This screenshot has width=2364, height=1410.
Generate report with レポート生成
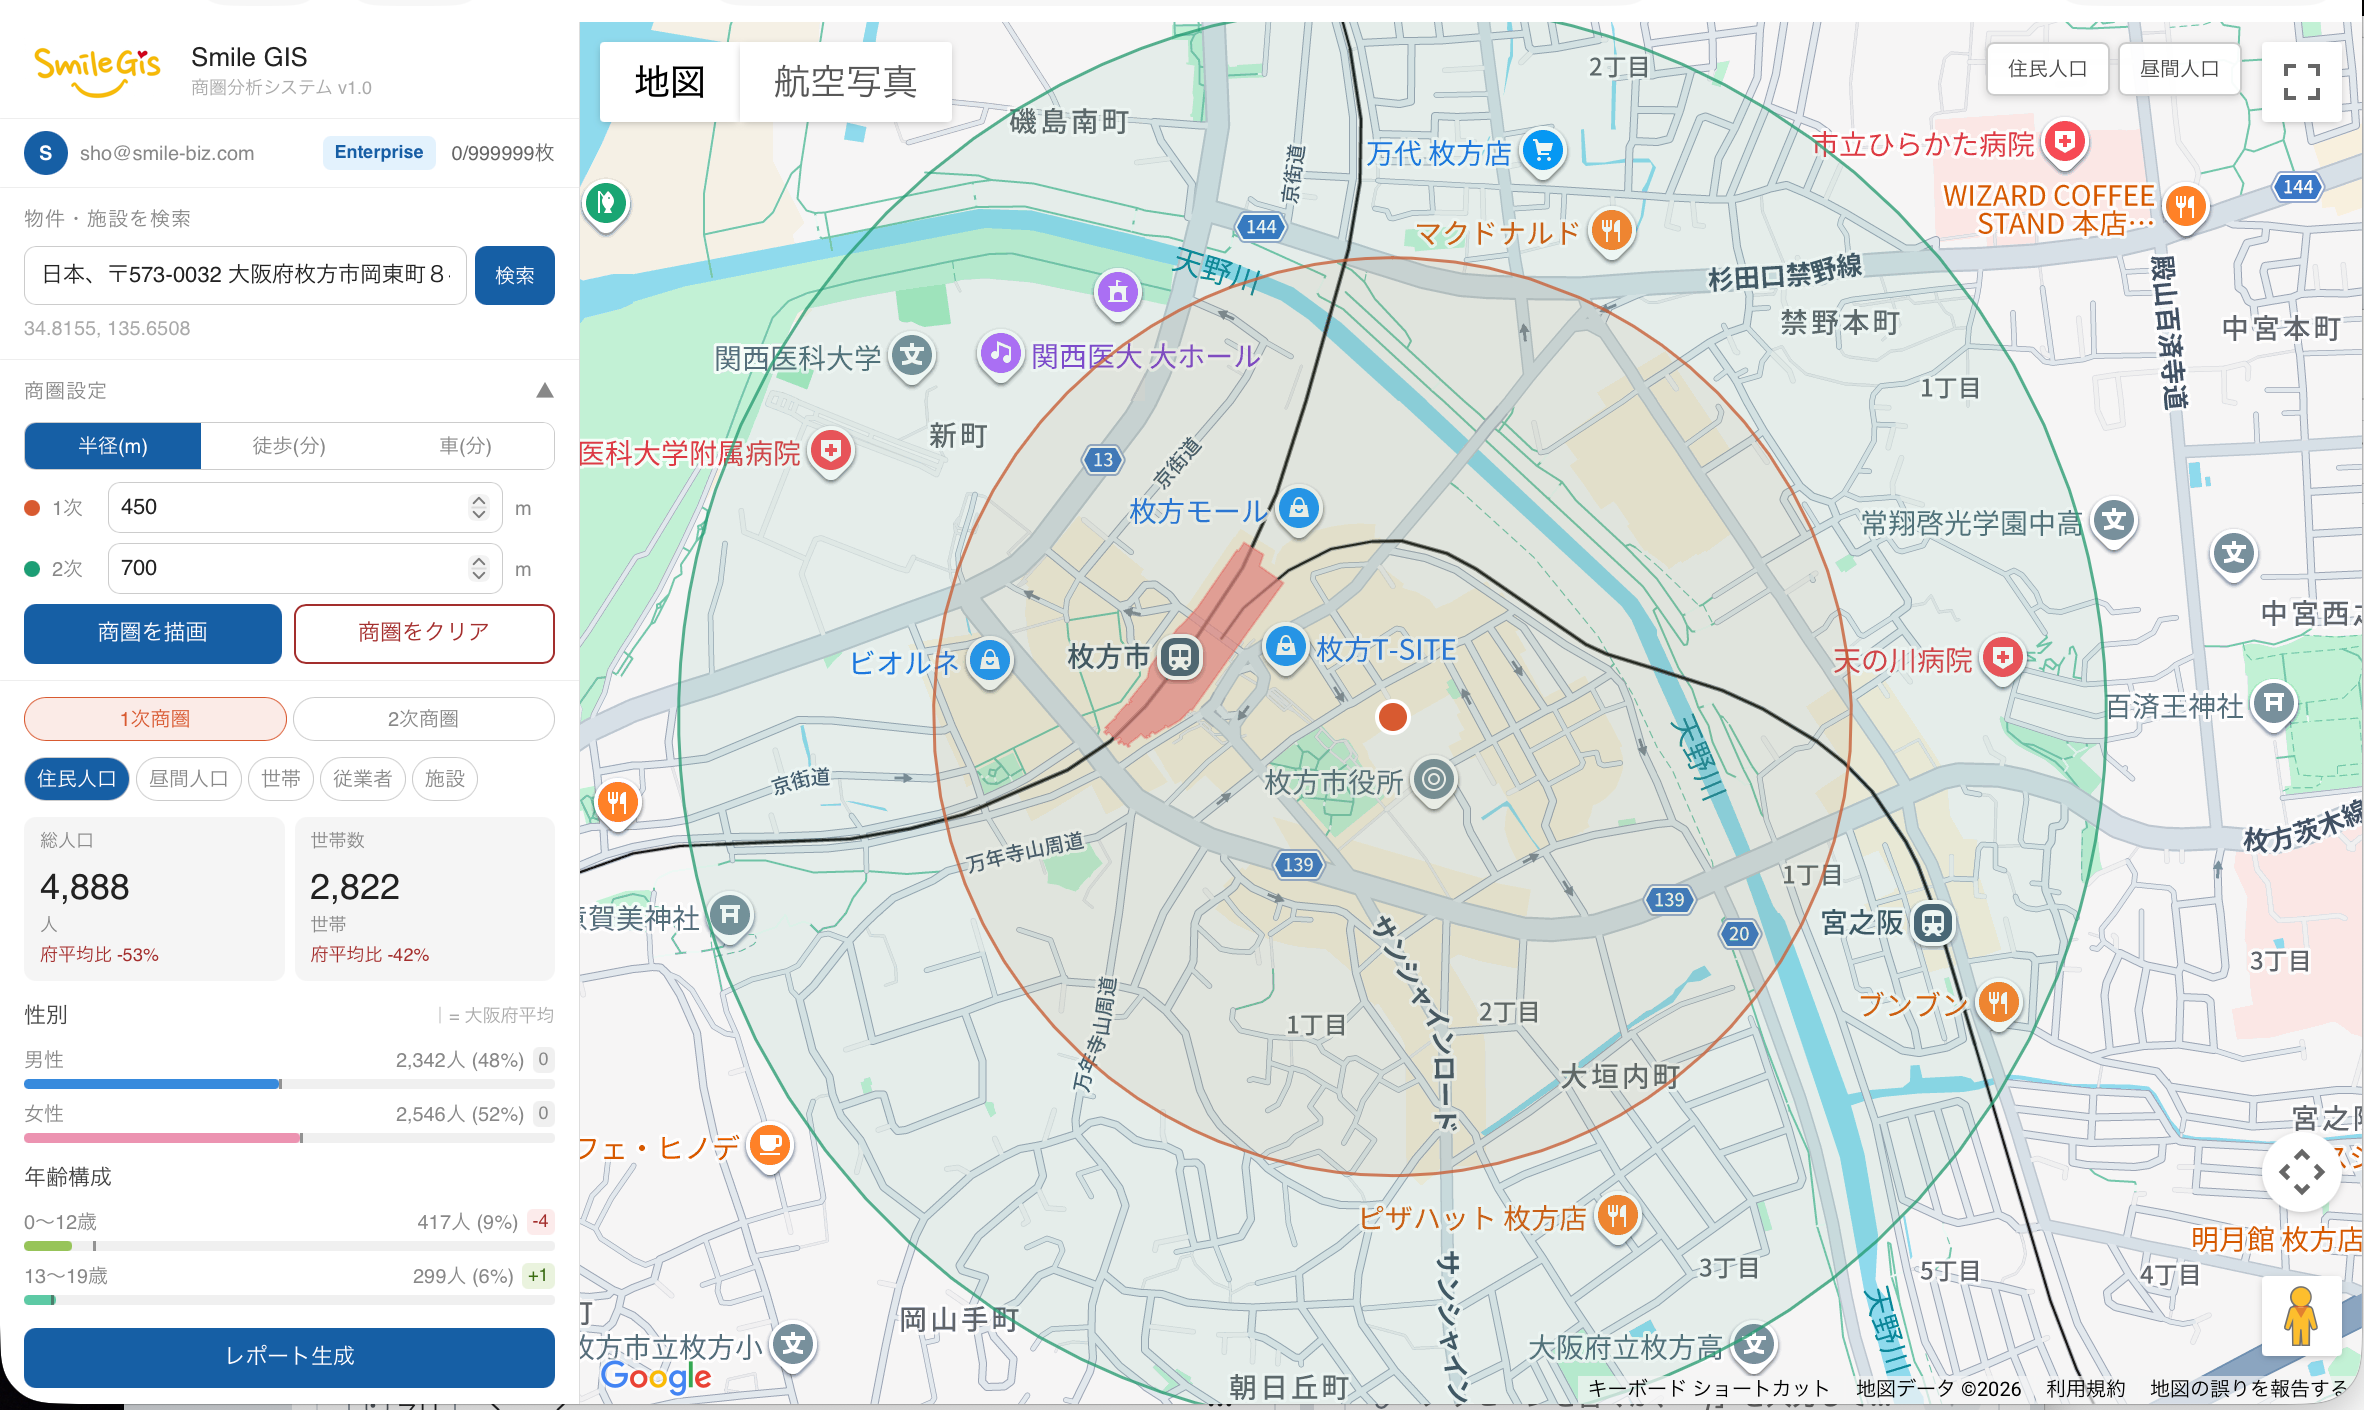(289, 1357)
